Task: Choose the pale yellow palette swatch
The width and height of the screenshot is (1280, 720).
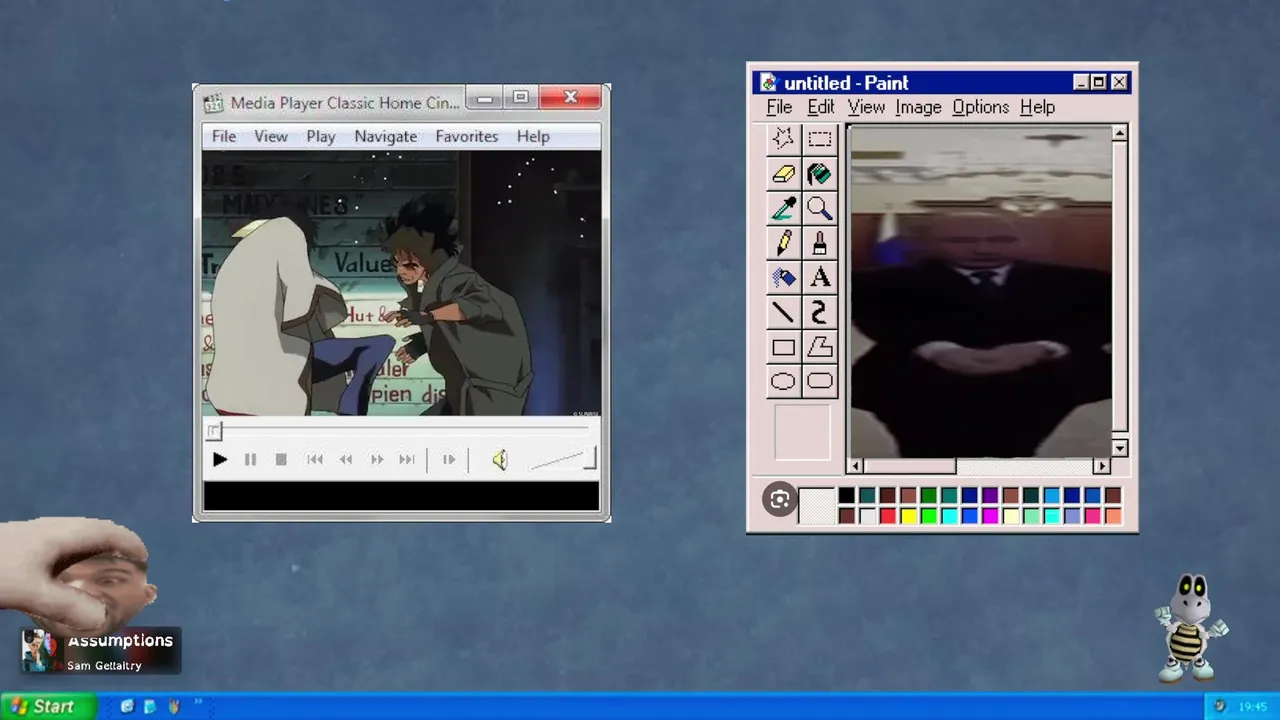Action: click(1011, 516)
